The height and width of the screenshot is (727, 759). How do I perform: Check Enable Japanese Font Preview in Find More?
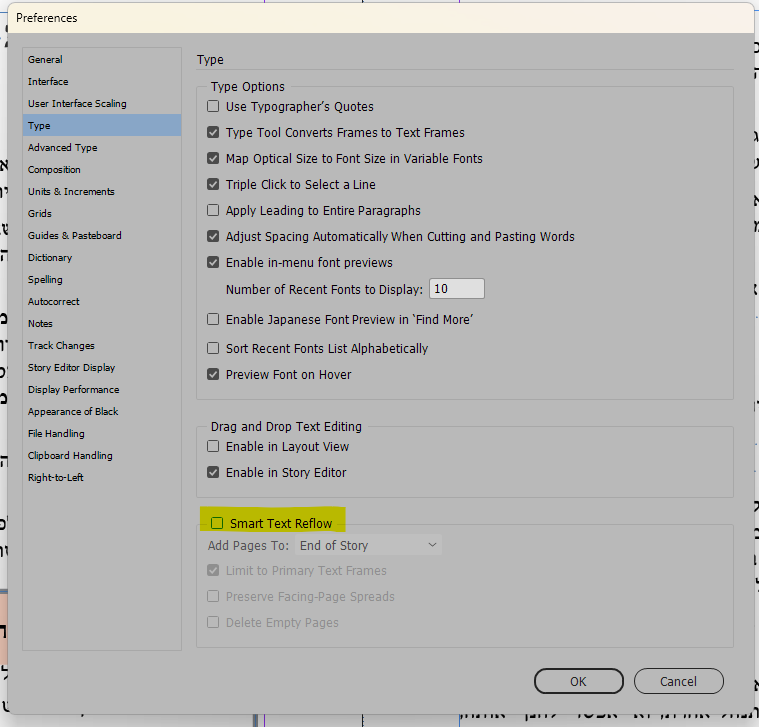pos(213,319)
